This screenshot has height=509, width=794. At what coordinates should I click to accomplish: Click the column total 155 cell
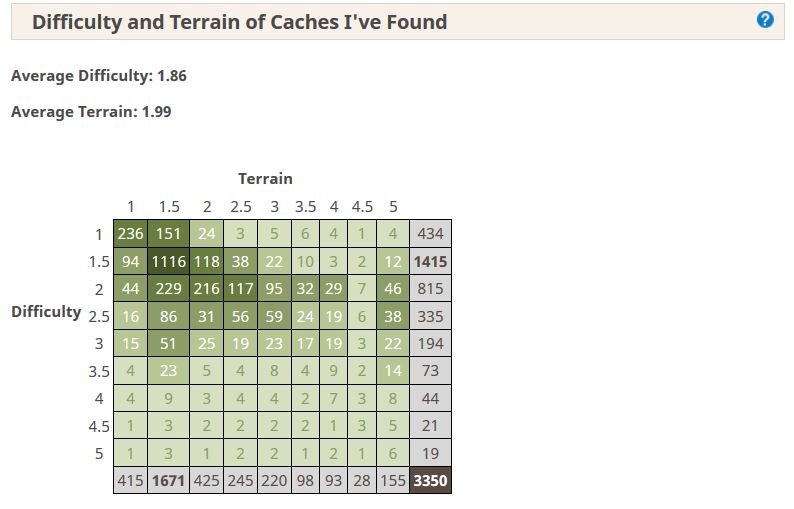pyautogui.click(x=393, y=480)
